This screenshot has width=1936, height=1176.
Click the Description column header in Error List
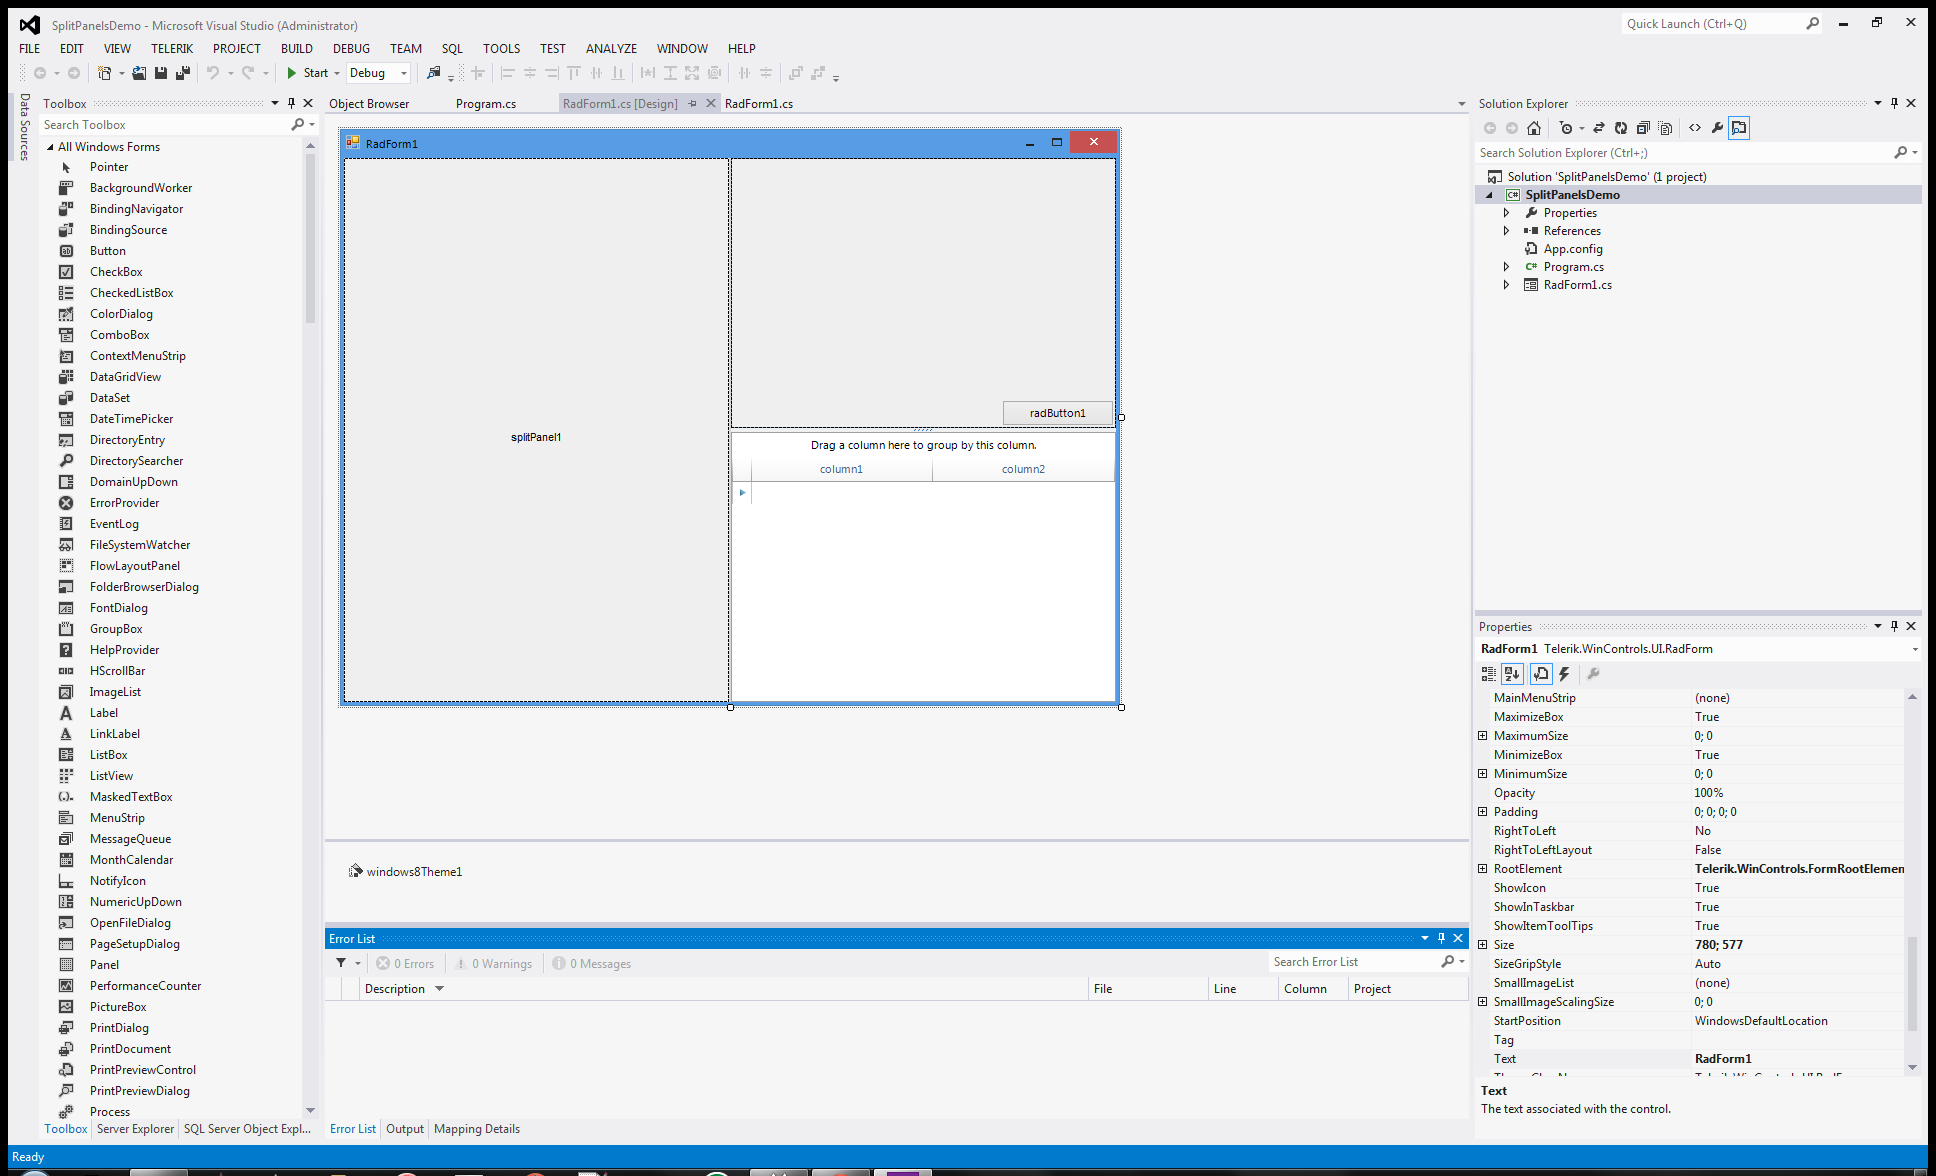(x=724, y=989)
